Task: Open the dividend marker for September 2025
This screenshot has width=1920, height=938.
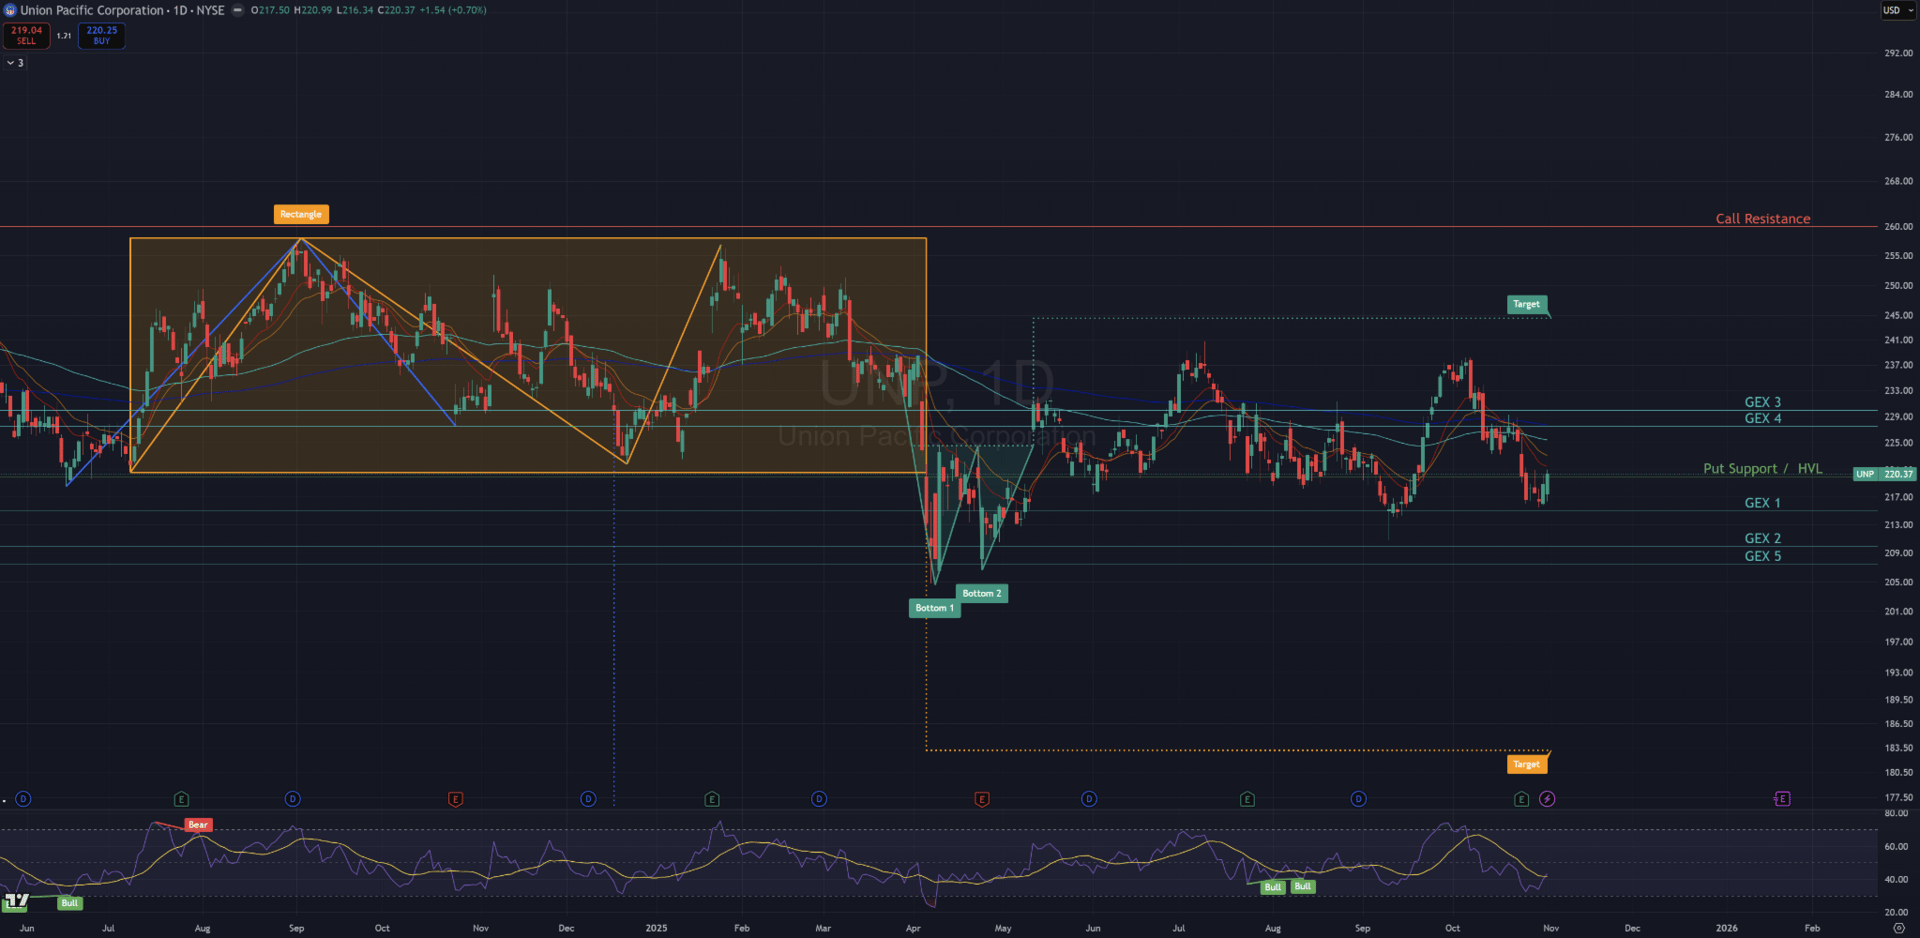Action: pos(1358,799)
